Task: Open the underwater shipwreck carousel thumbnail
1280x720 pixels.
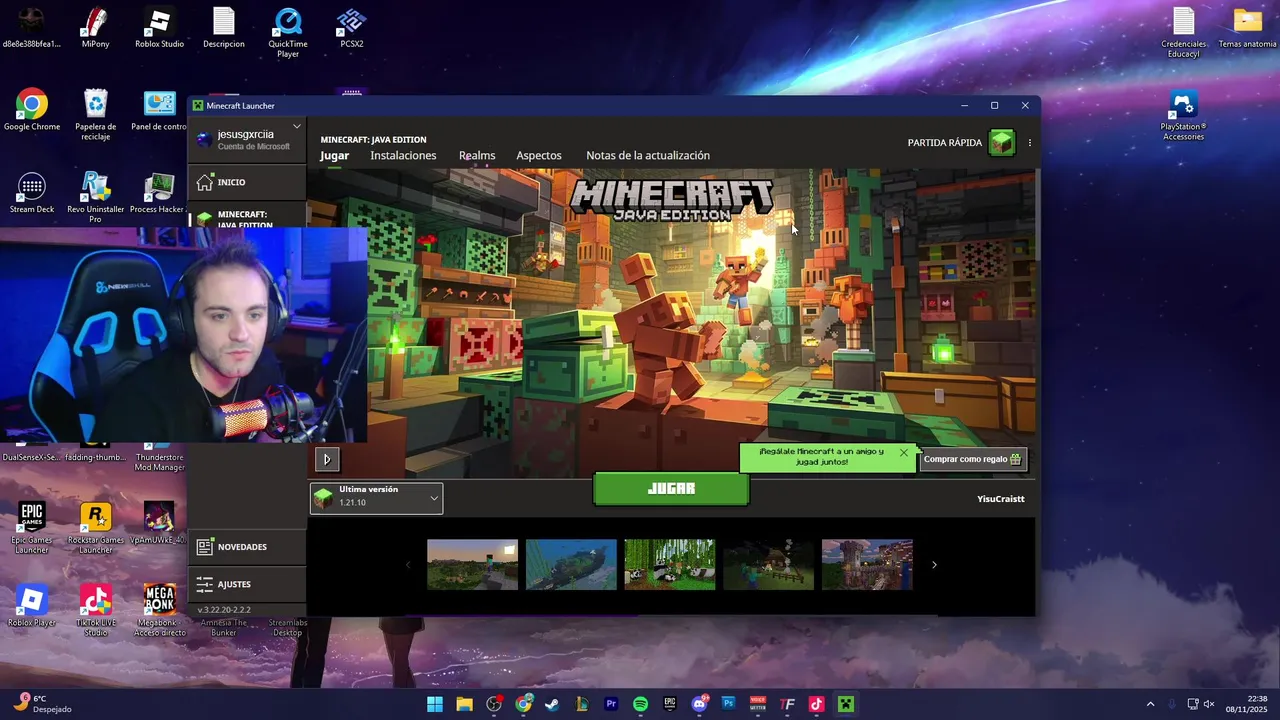Action: 571,565
